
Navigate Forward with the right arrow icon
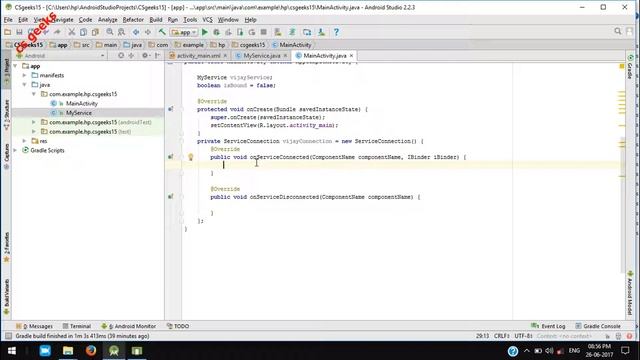coord(148,32)
